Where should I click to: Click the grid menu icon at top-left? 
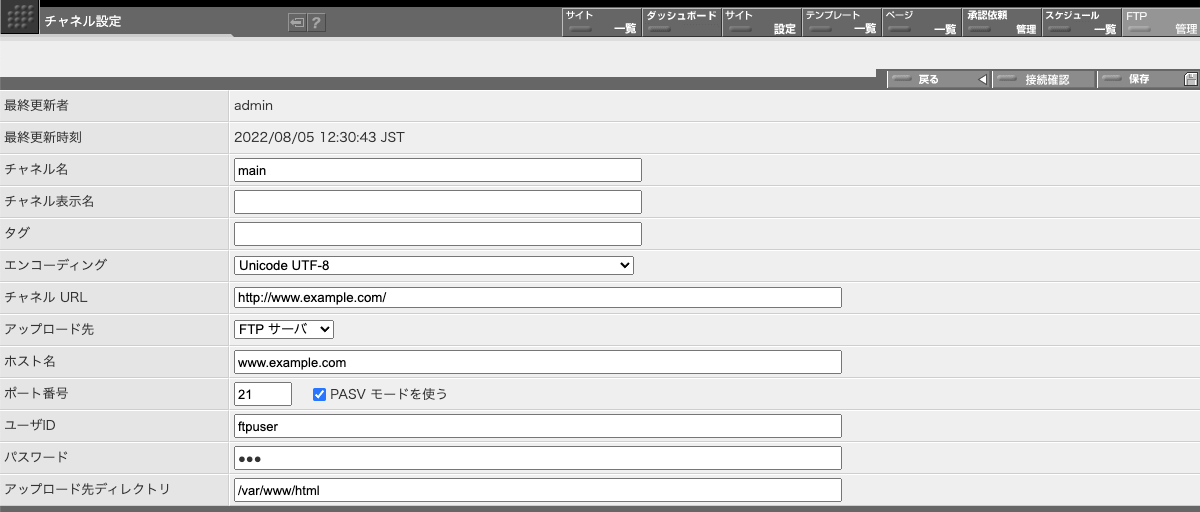tap(20, 19)
